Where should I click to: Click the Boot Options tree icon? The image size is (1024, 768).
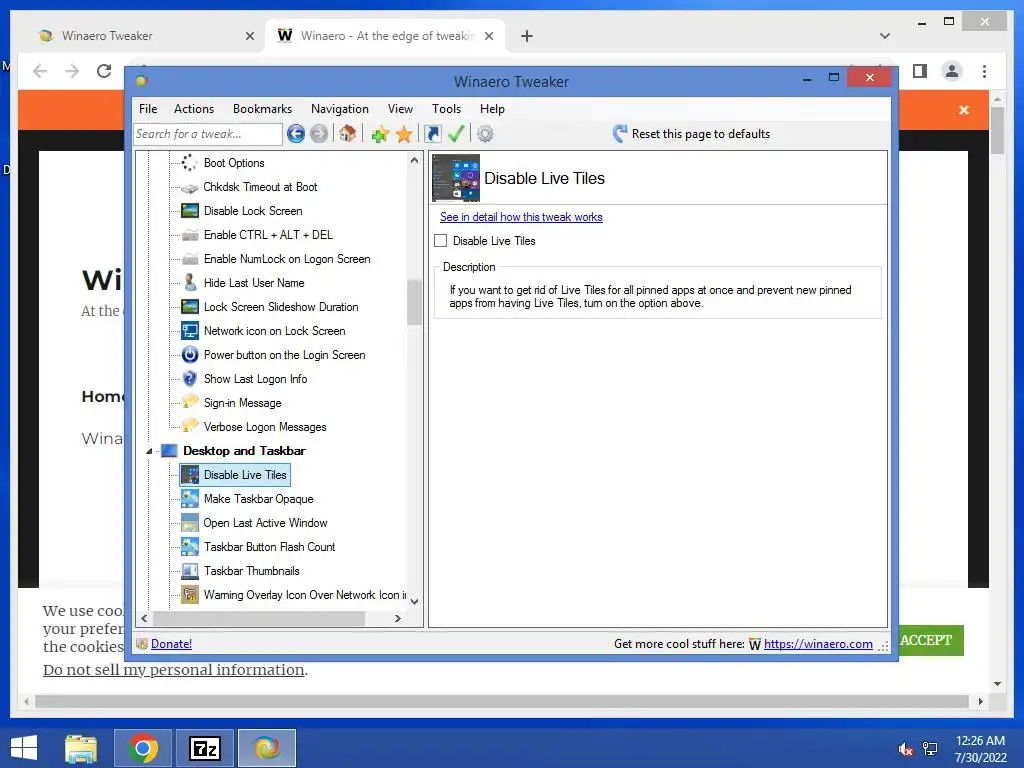click(189, 163)
